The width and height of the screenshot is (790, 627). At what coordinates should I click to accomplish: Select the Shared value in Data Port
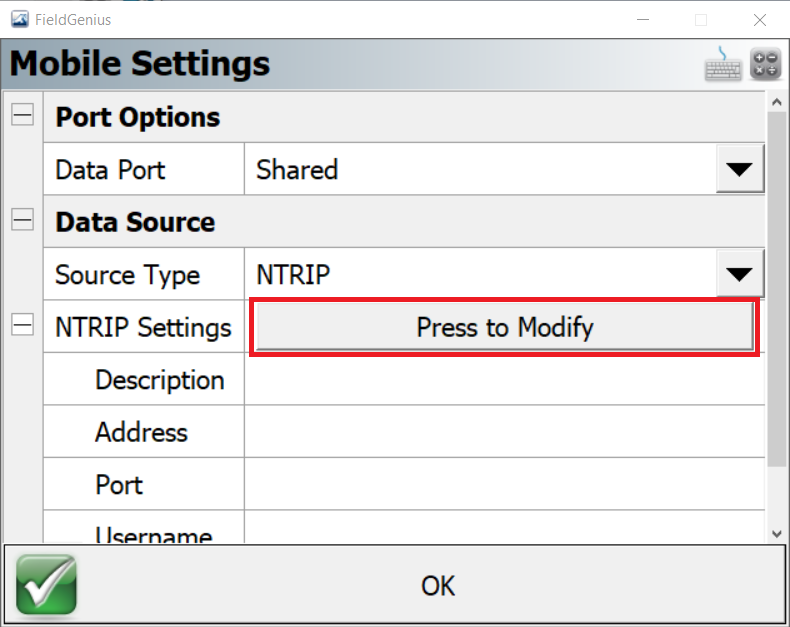click(x=297, y=169)
